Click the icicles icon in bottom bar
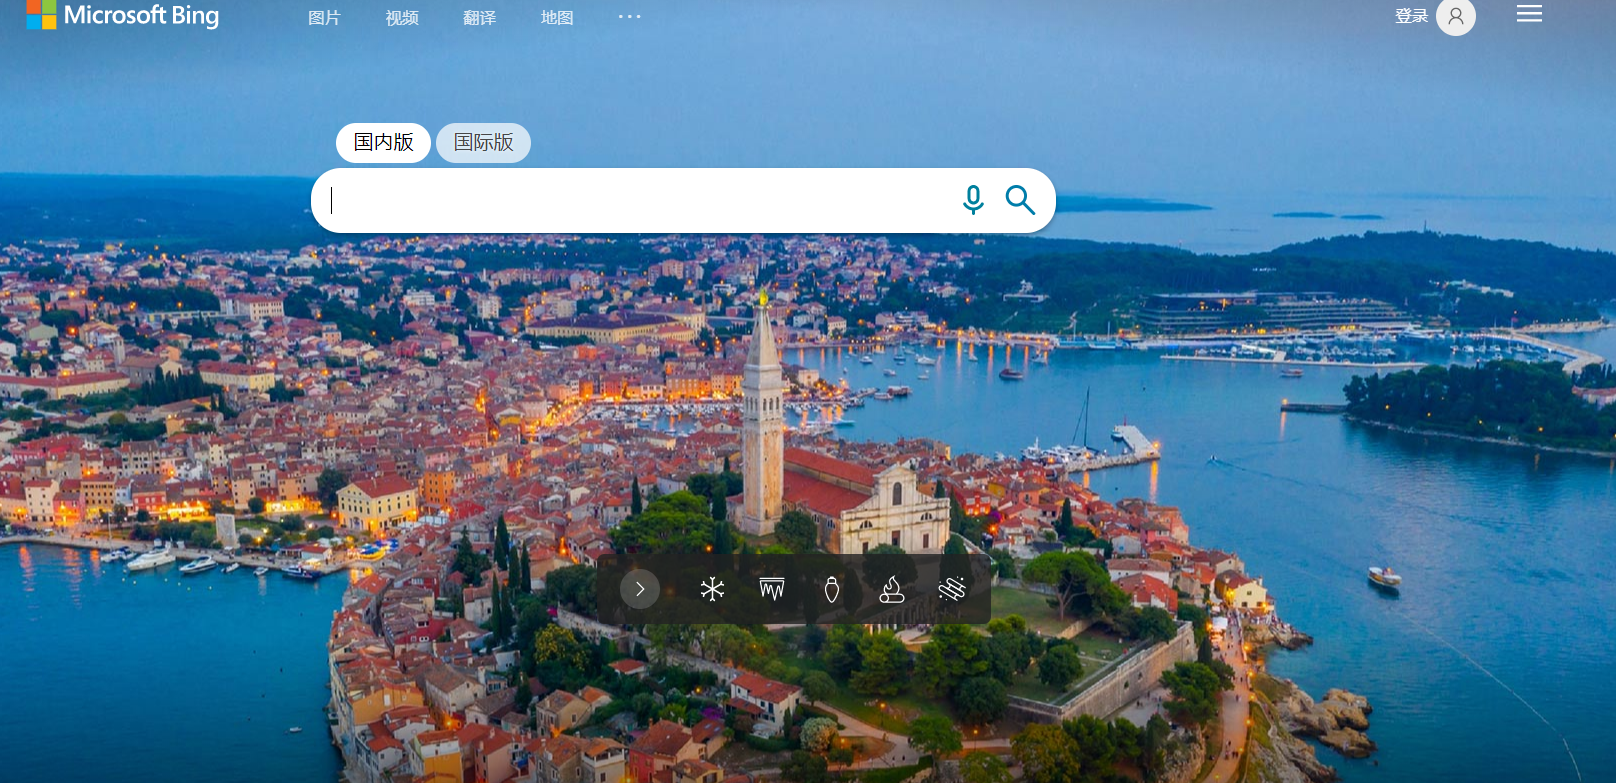This screenshot has height=783, width=1616. (771, 589)
